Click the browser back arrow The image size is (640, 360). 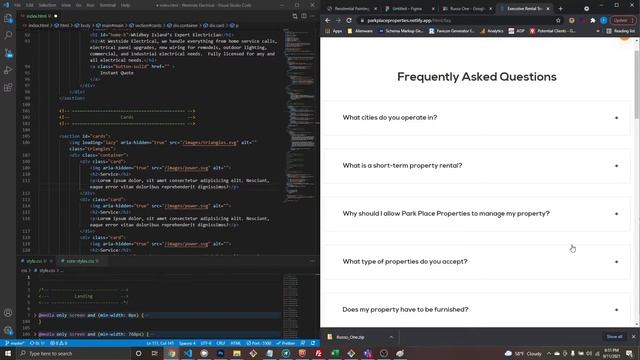click(327, 20)
